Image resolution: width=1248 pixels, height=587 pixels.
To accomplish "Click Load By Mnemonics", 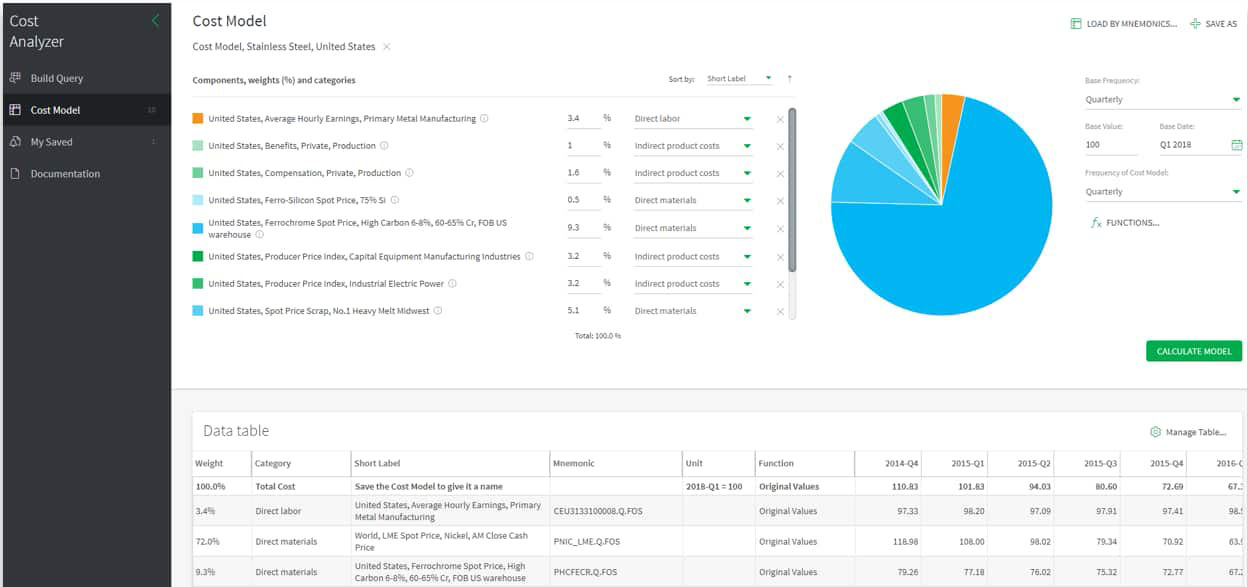I will 1123,24.
